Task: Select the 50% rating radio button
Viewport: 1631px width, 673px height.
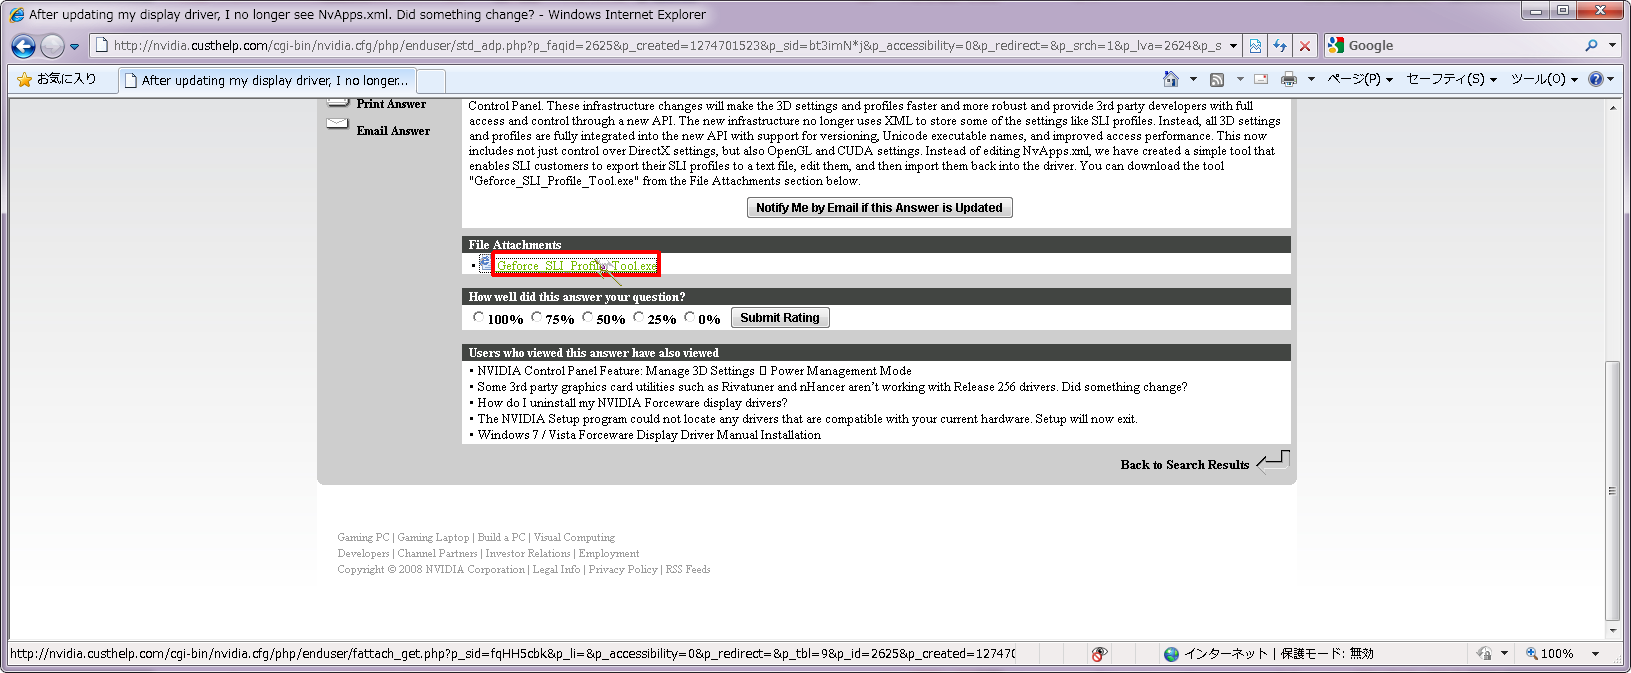Action: (x=587, y=317)
